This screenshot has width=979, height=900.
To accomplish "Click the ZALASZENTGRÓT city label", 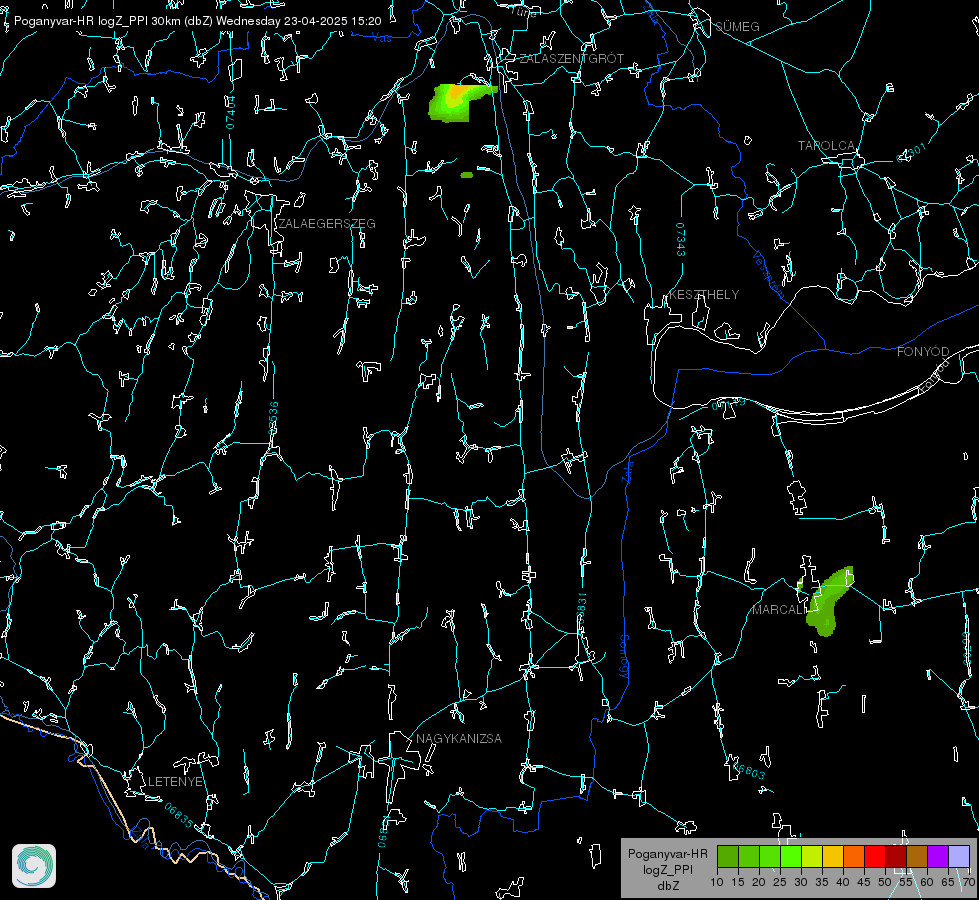I will pyautogui.click(x=571, y=59).
